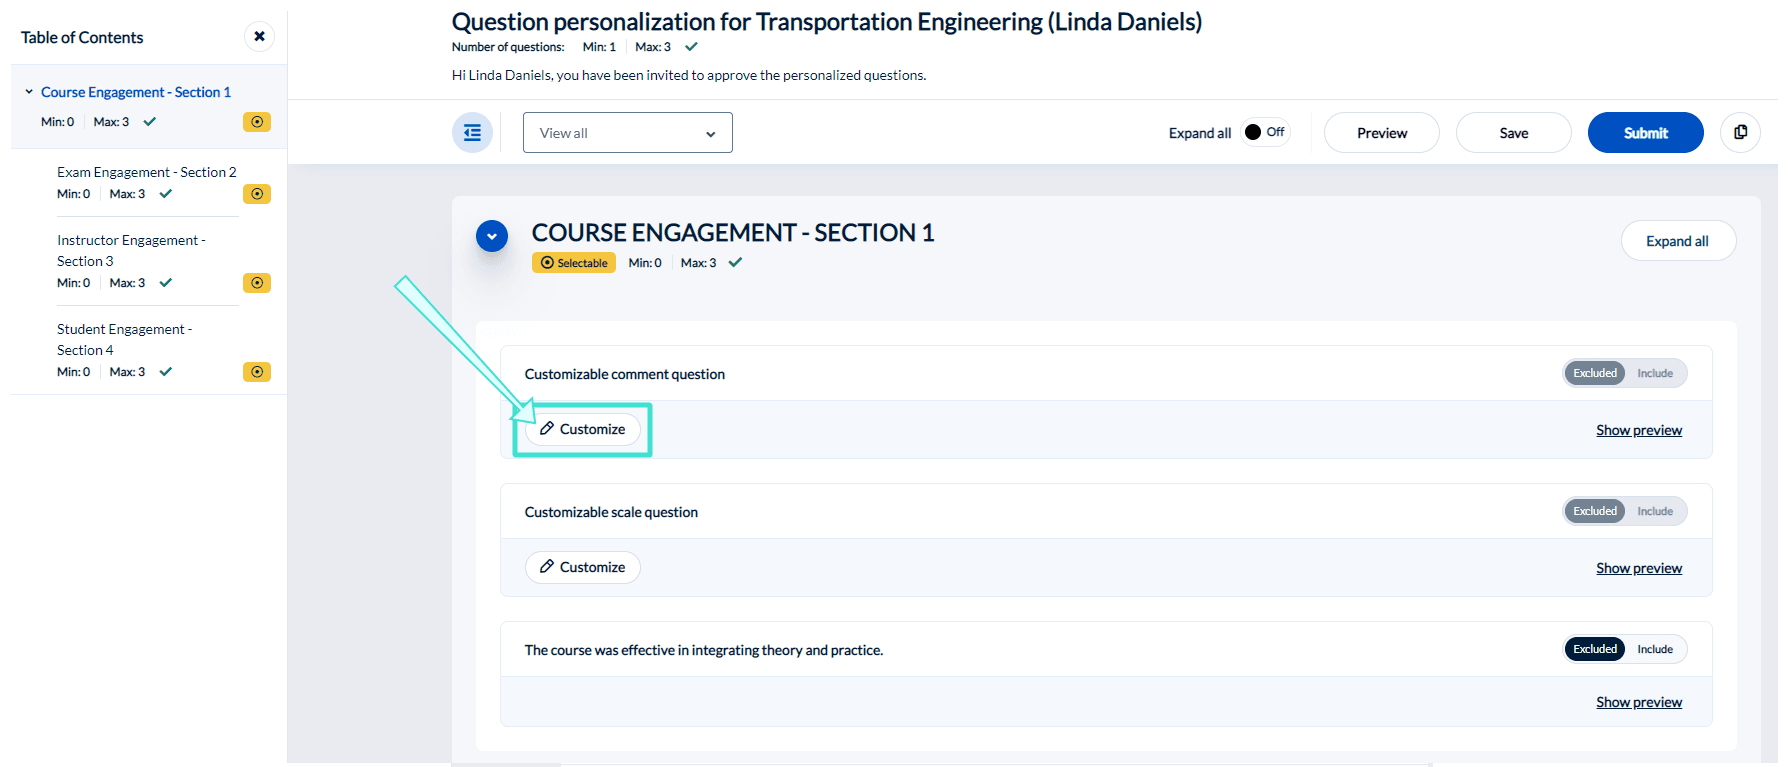Screen dimensions: 1790x767
Task: Customize the scale question
Action: [583, 567]
